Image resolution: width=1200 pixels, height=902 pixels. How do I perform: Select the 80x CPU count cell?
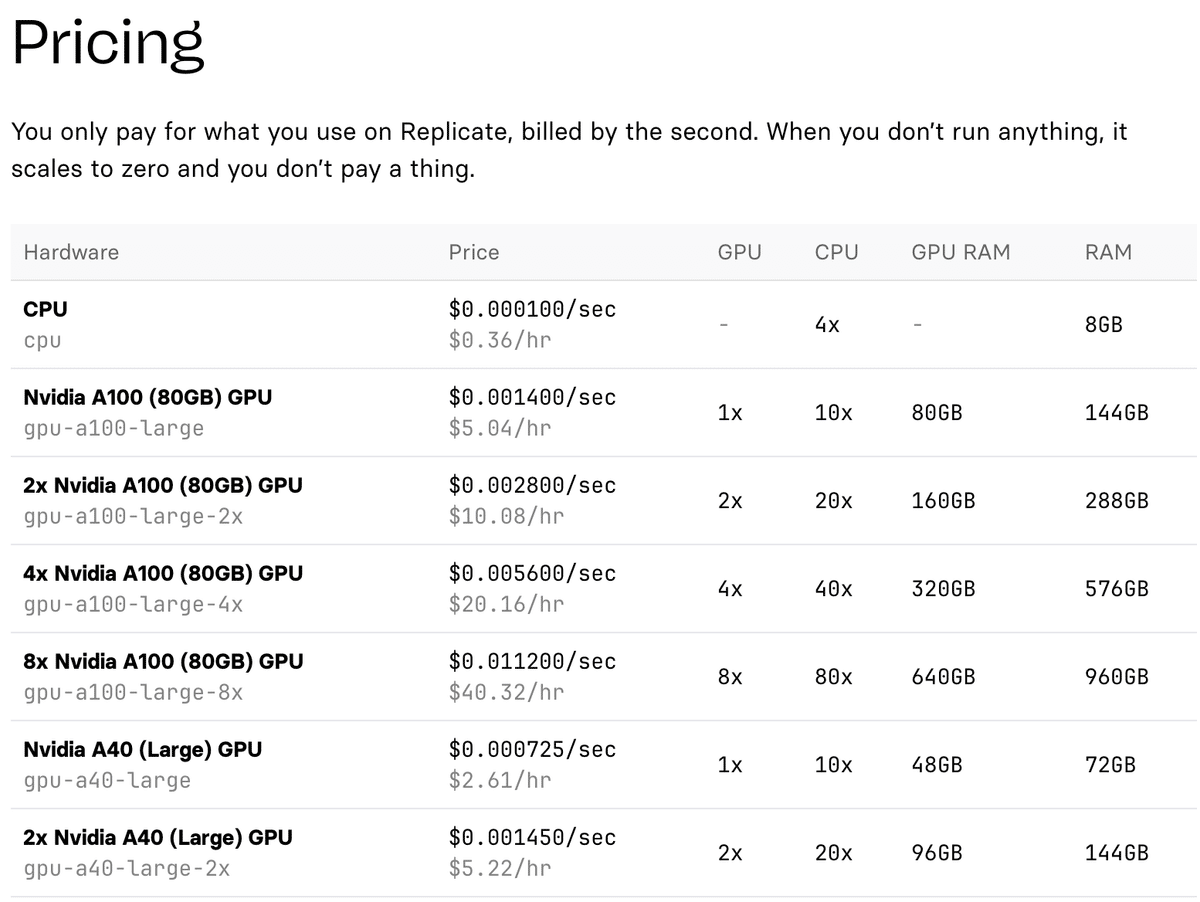tap(833, 677)
